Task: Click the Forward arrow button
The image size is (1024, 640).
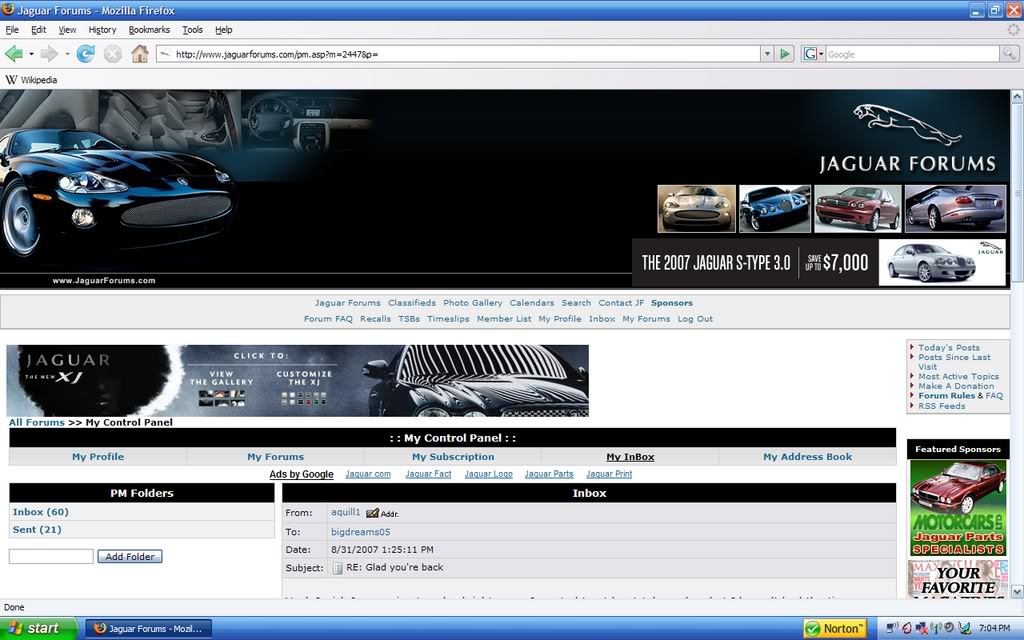Action: click(x=49, y=54)
